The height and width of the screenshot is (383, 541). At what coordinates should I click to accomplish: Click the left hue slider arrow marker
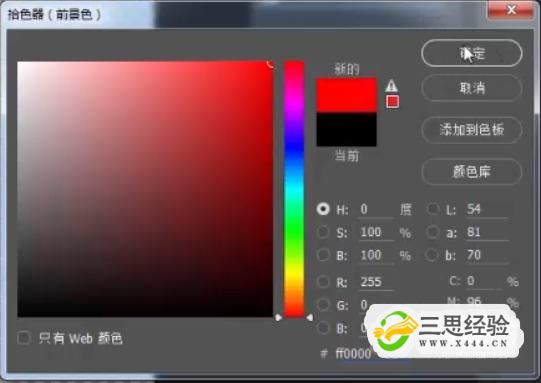[278, 317]
